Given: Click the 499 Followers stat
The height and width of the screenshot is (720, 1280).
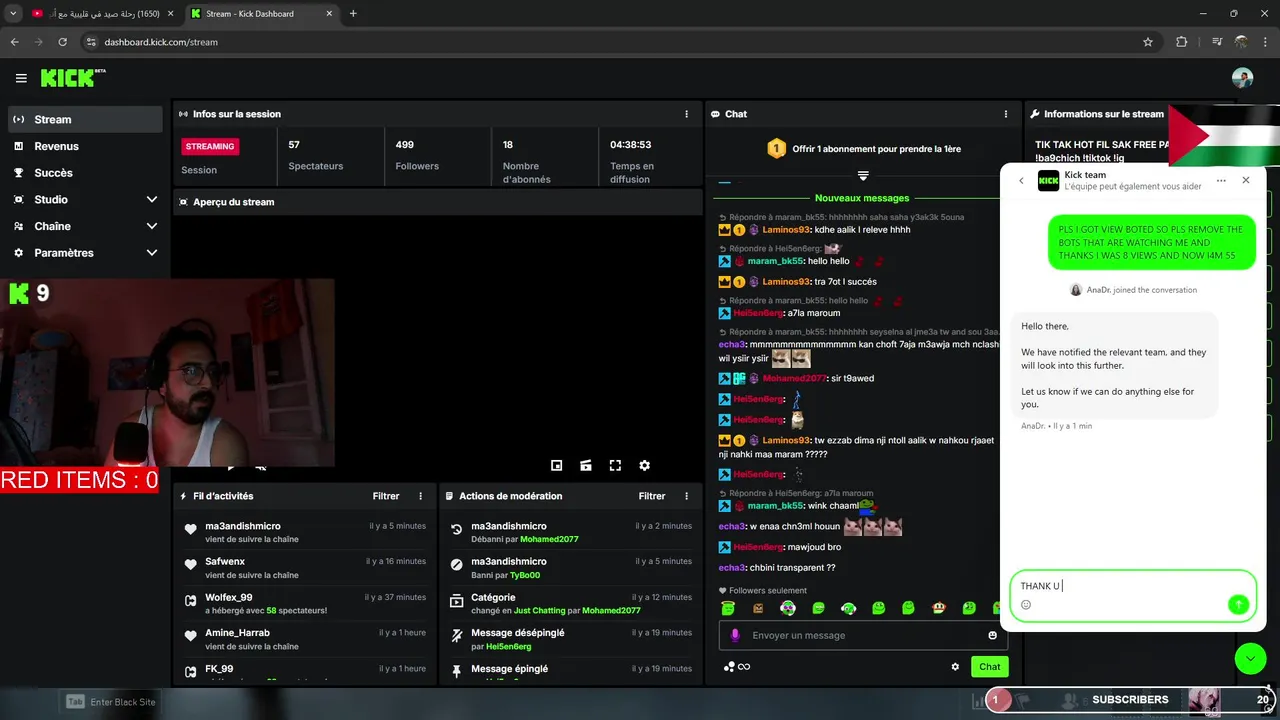Looking at the screenshot, I should [x=437, y=156].
